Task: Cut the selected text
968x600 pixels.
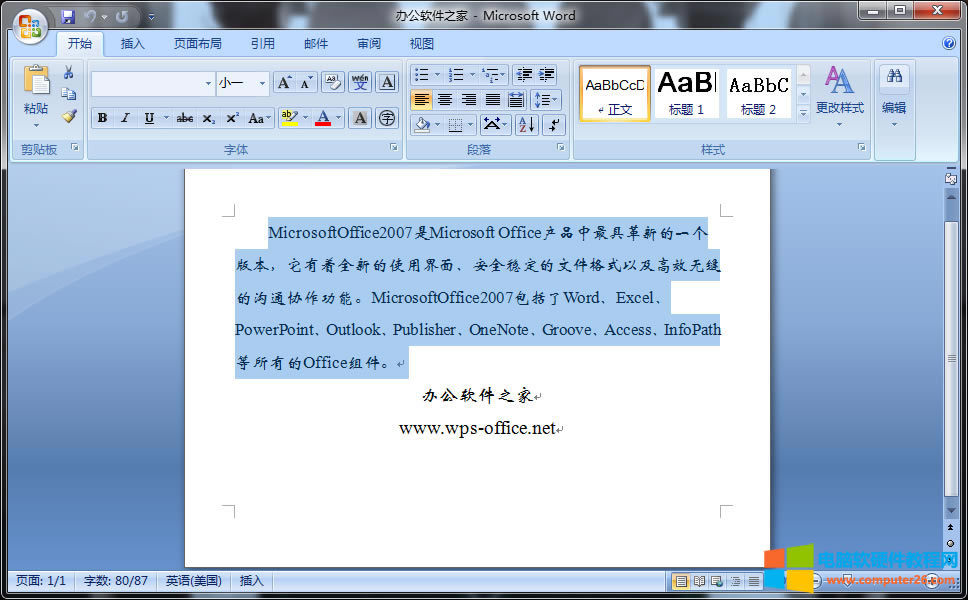Action: (x=69, y=73)
